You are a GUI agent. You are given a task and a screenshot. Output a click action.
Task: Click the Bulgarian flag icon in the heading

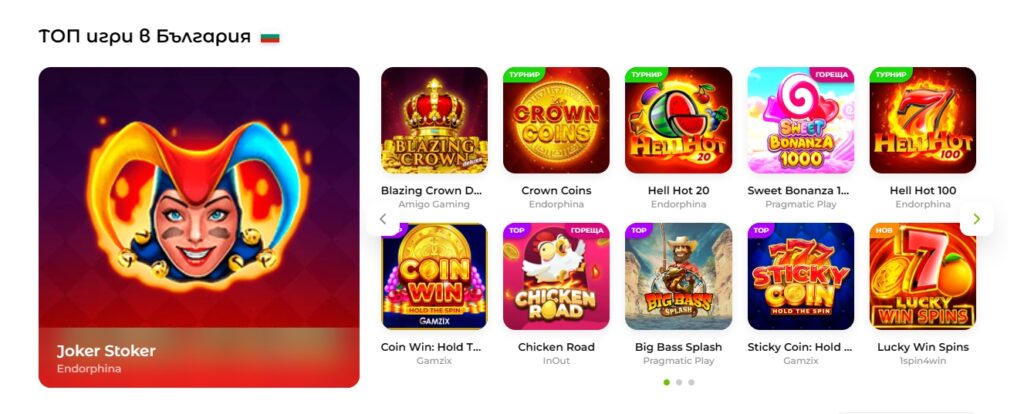pos(270,37)
